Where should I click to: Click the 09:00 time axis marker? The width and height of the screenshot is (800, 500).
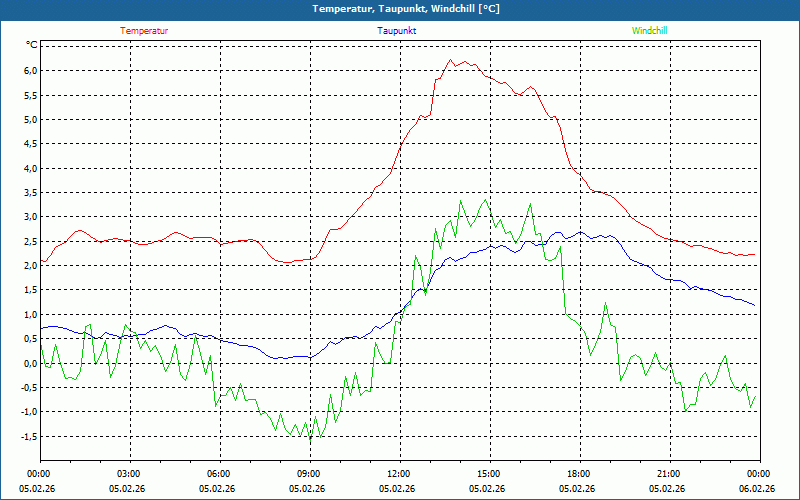click(309, 474)
